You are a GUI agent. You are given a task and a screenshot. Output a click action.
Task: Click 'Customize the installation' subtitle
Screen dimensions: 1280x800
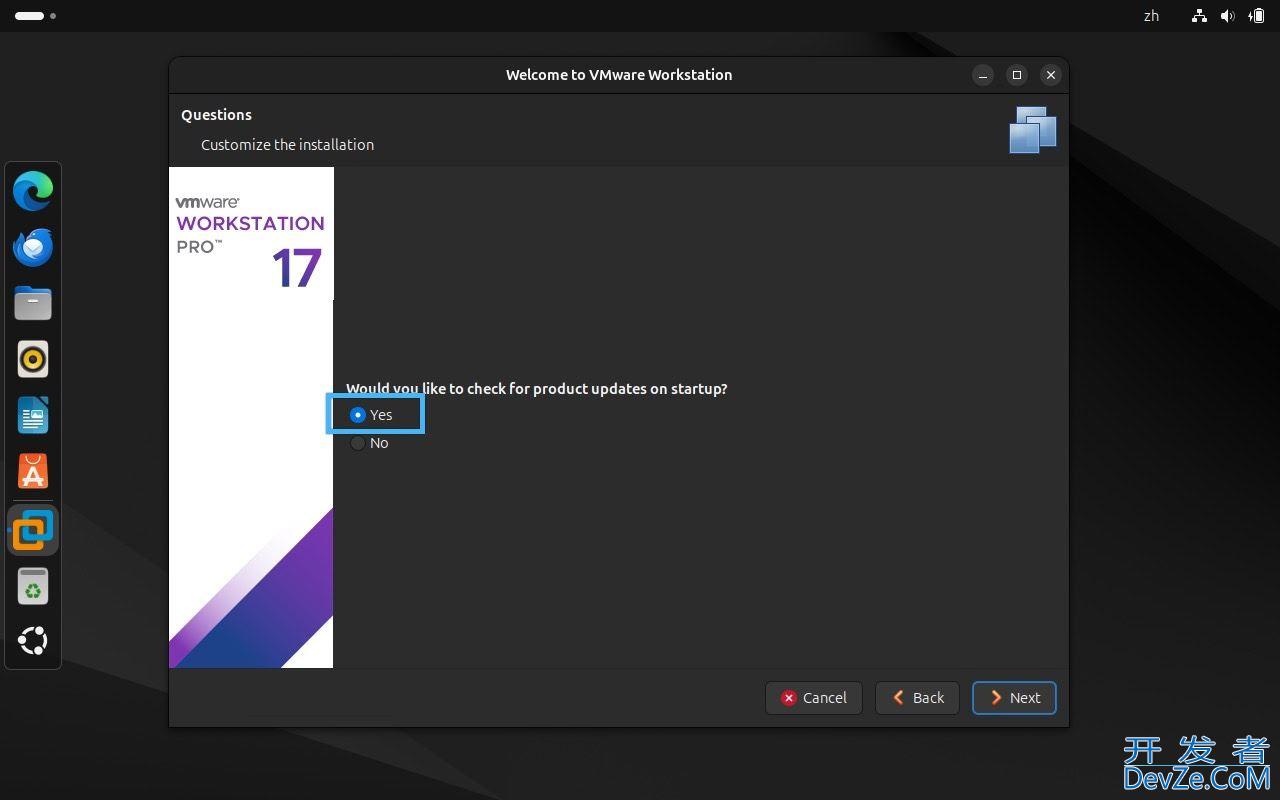[x=287, y=145]
